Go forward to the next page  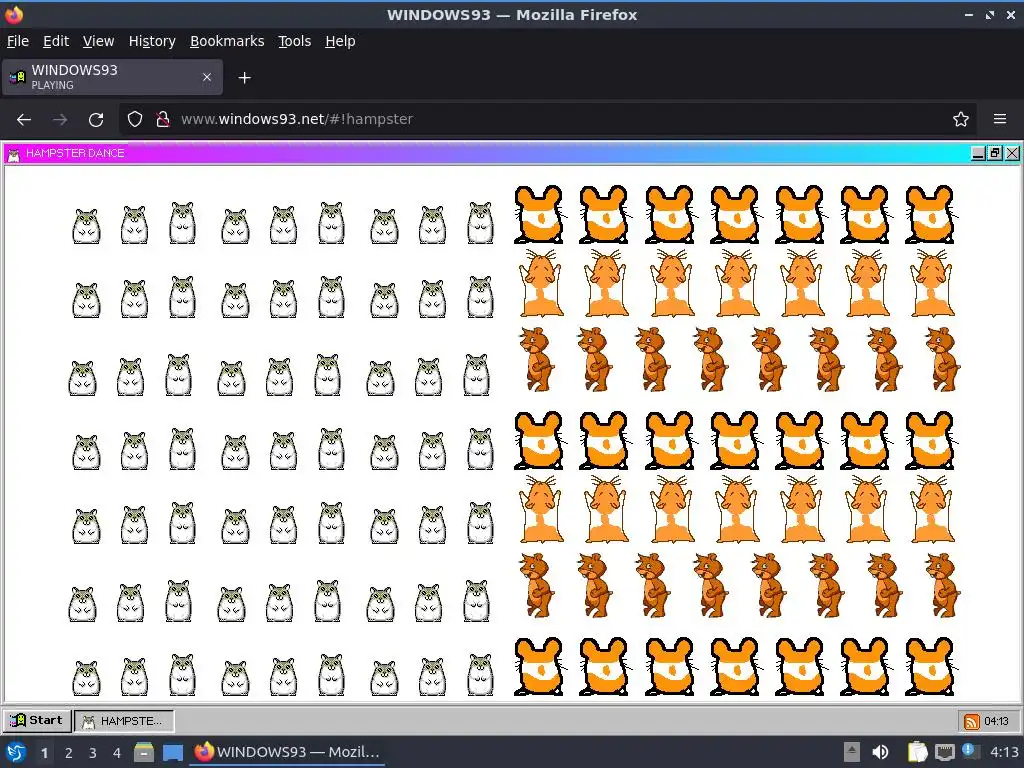click(60, 120)
